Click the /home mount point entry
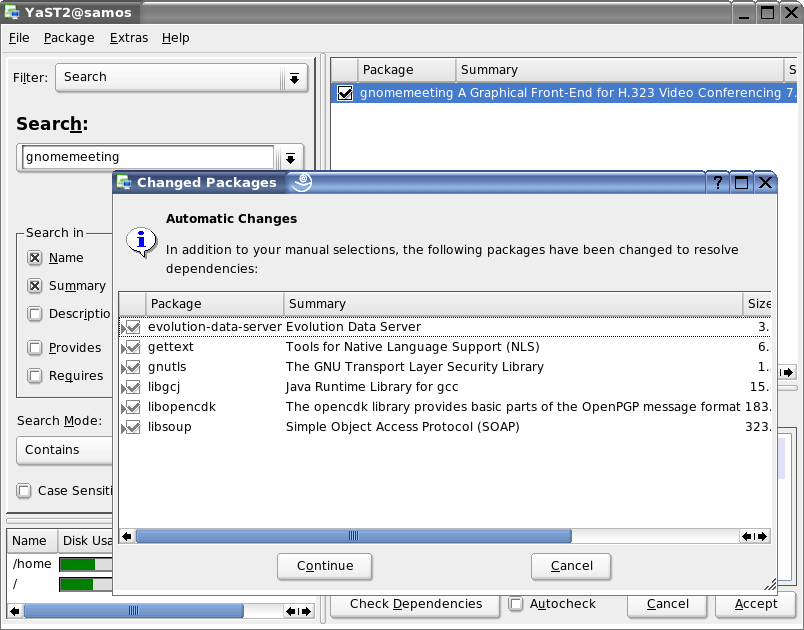Screen dimensions: 804x630 pos(32,564)
